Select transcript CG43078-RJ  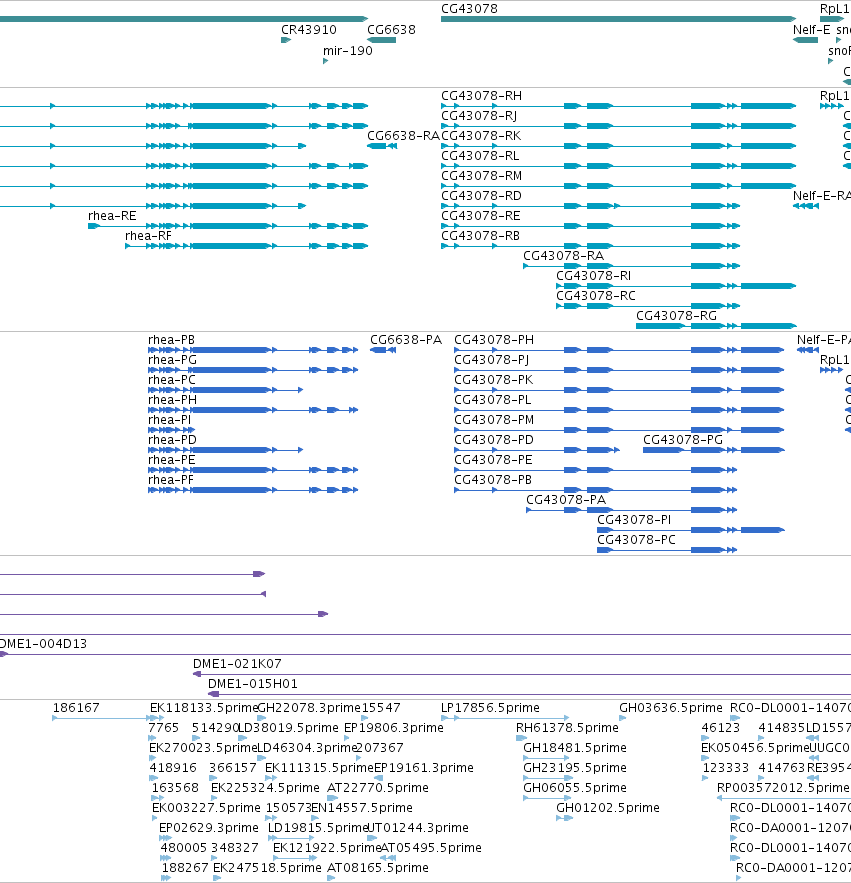pyautogui.click(x=479, y=115)
